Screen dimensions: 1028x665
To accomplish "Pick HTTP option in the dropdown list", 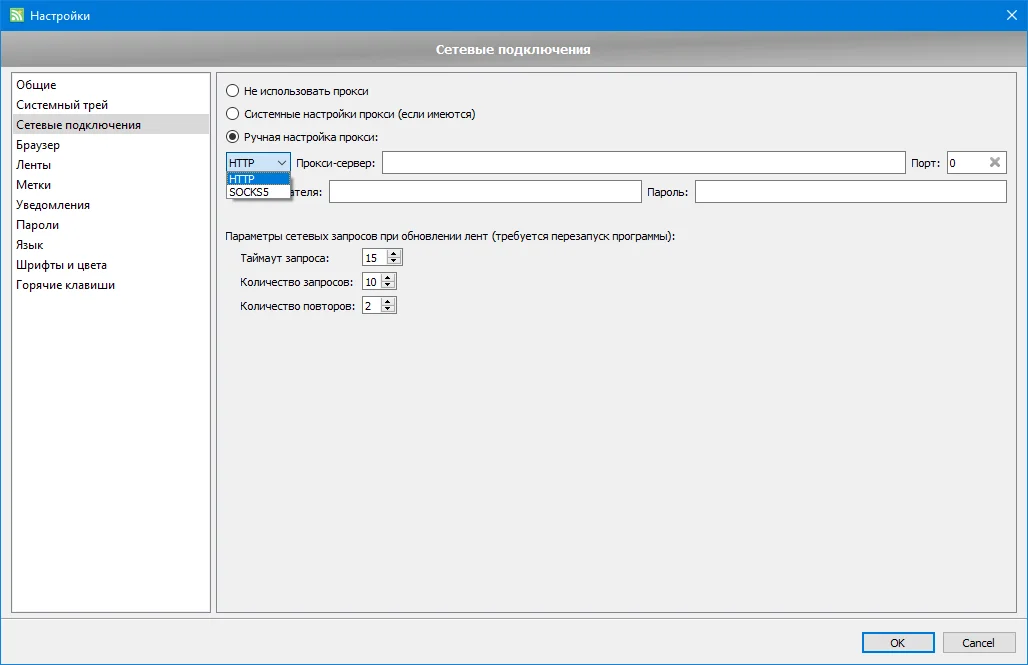I will 243,179.
